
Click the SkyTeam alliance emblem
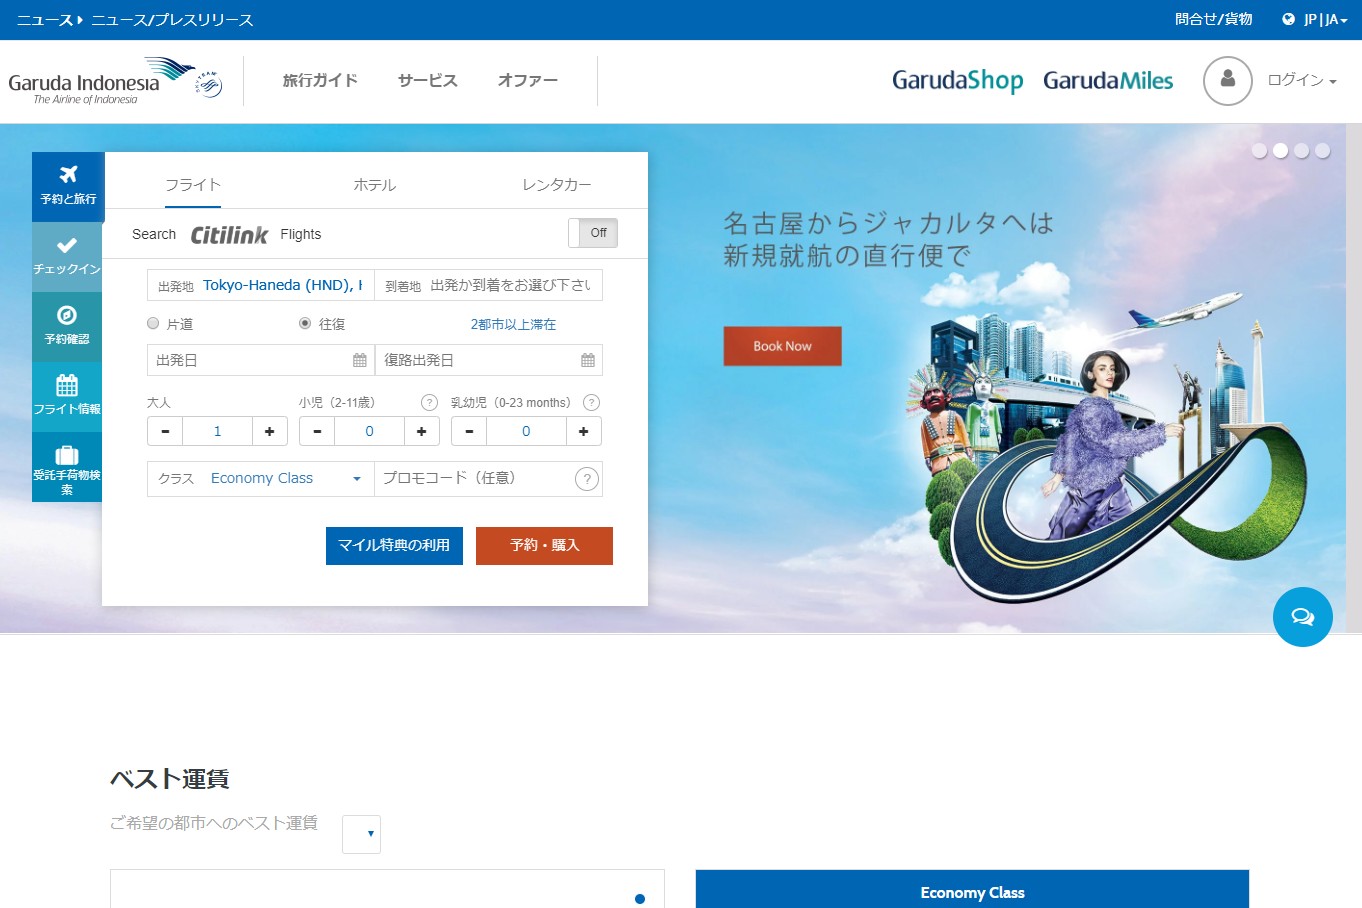[208, 84]
